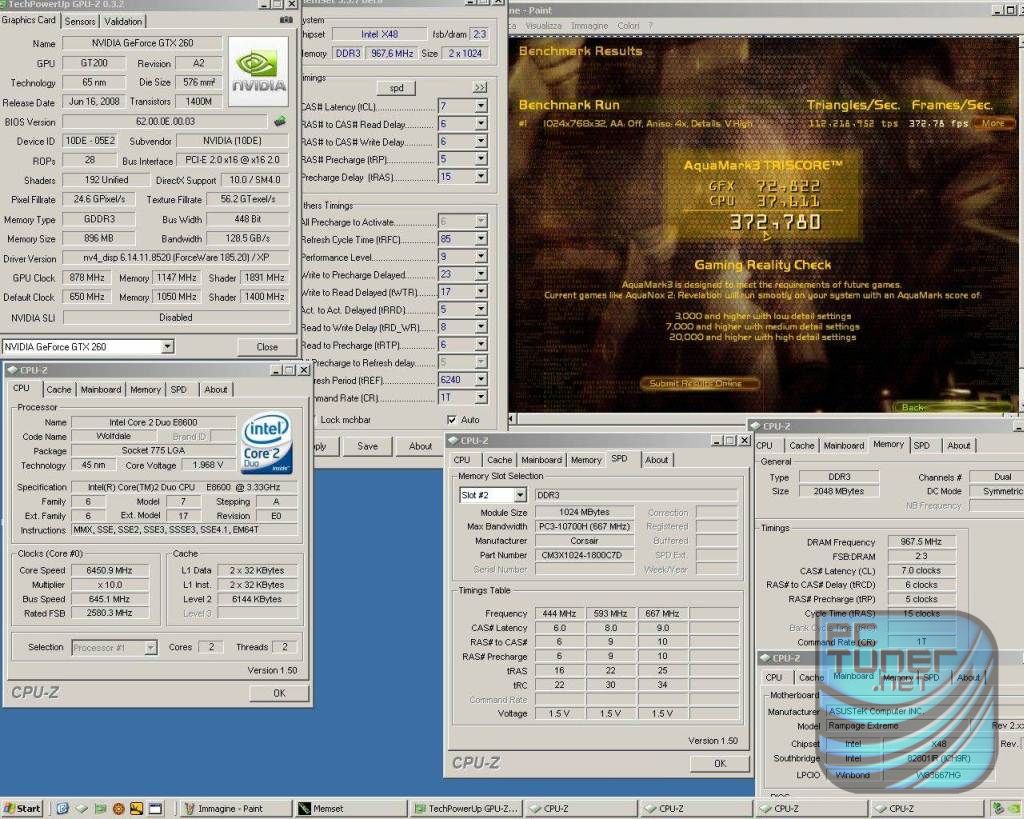Screen dimensions: 1024x819
Task: Click Close button in GPU-Z
Action: pyautogui.click(x=267, y=347)
